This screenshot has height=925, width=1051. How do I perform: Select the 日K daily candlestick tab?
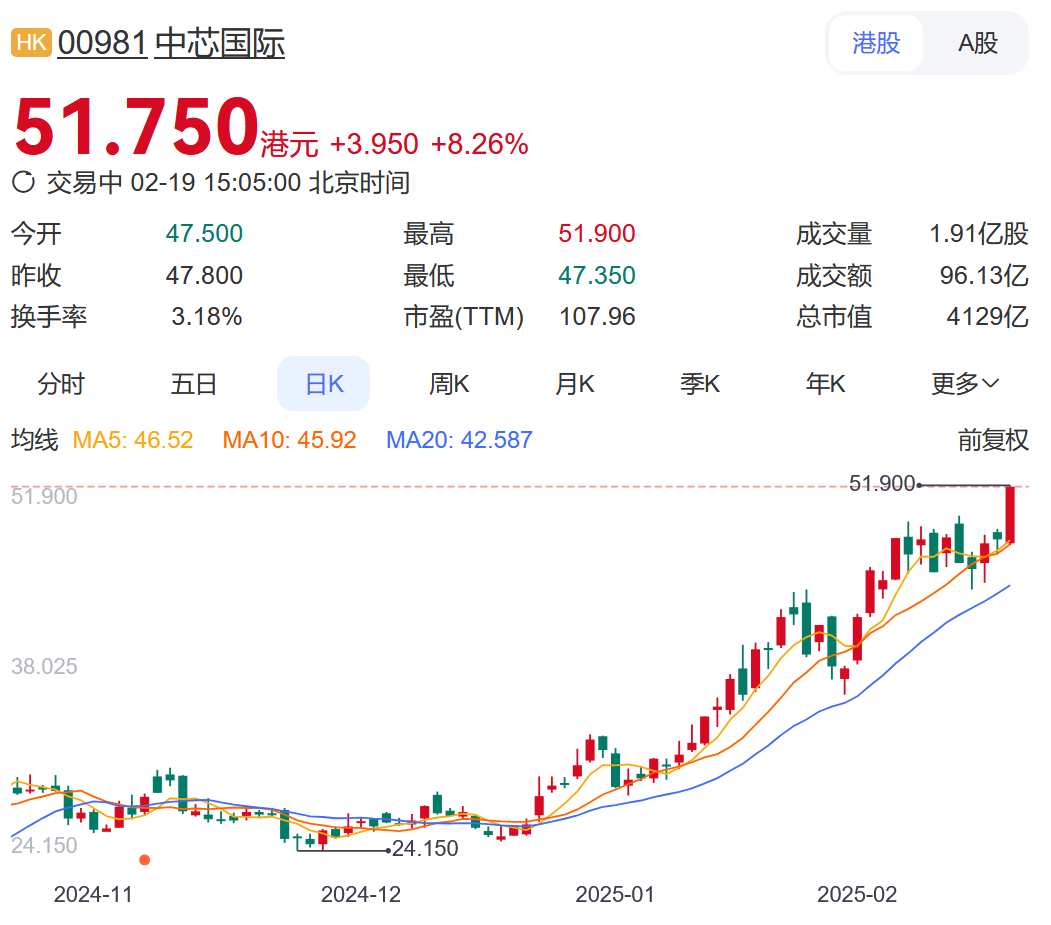click(324, 384)
